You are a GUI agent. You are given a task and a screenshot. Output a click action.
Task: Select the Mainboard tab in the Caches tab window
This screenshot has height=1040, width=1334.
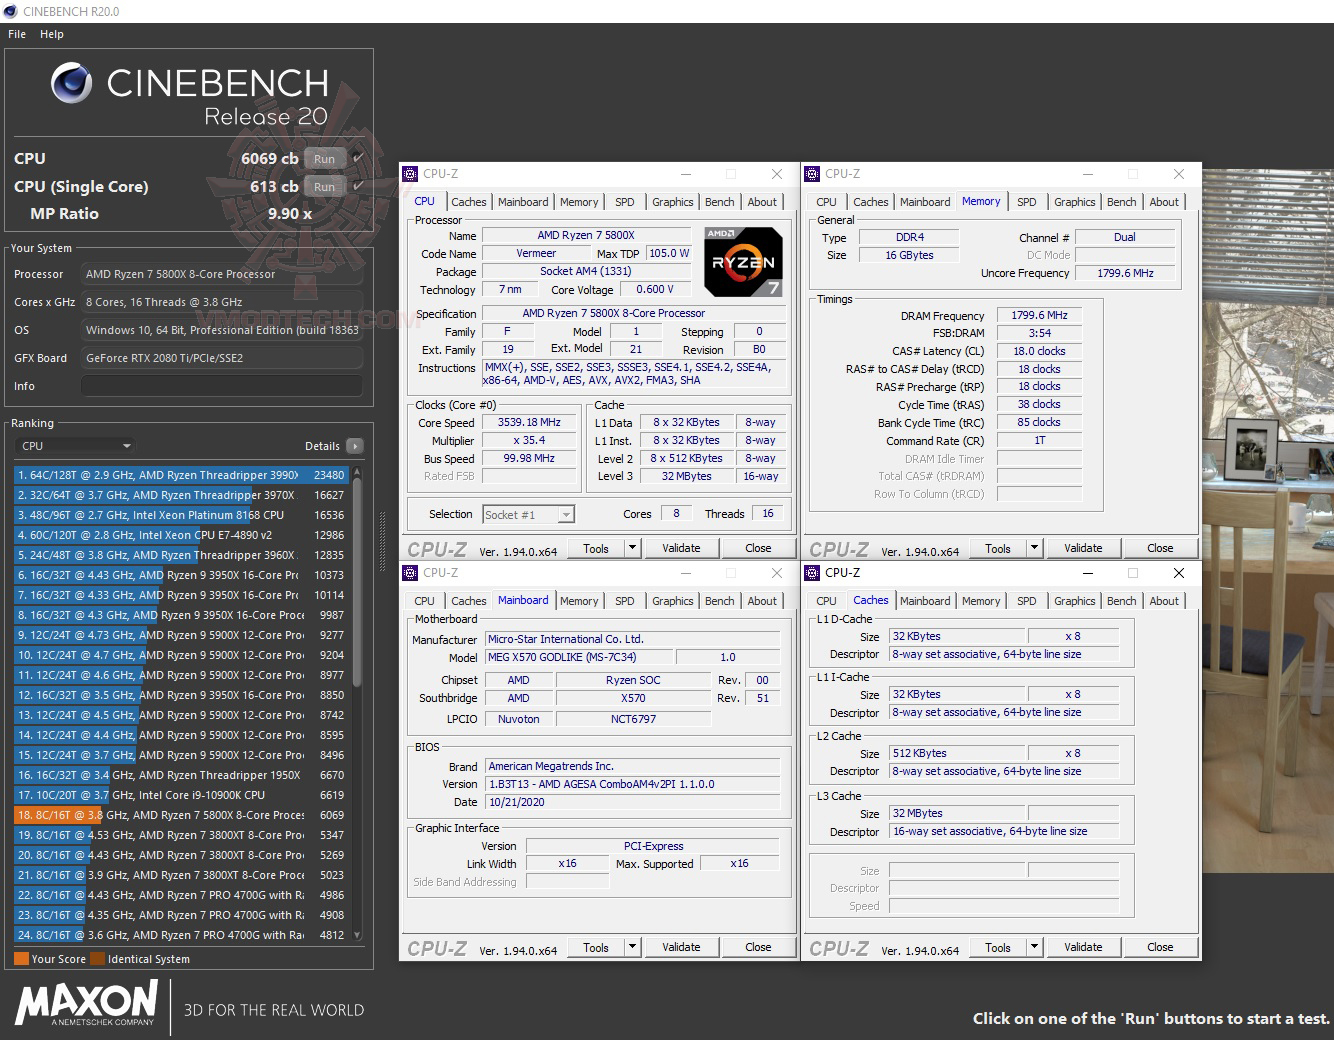tap(925, 601)
